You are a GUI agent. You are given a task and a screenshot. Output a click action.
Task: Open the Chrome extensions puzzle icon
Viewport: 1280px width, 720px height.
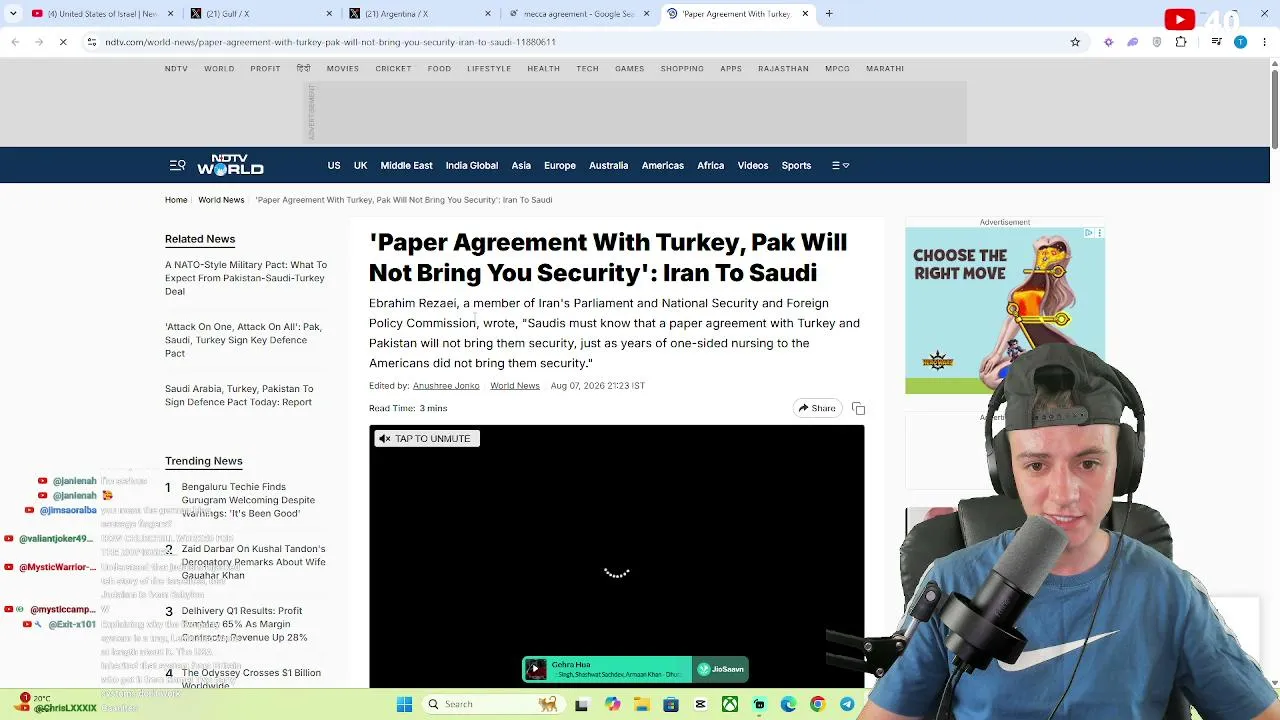pyautogui.click(x=1181, y=42)
